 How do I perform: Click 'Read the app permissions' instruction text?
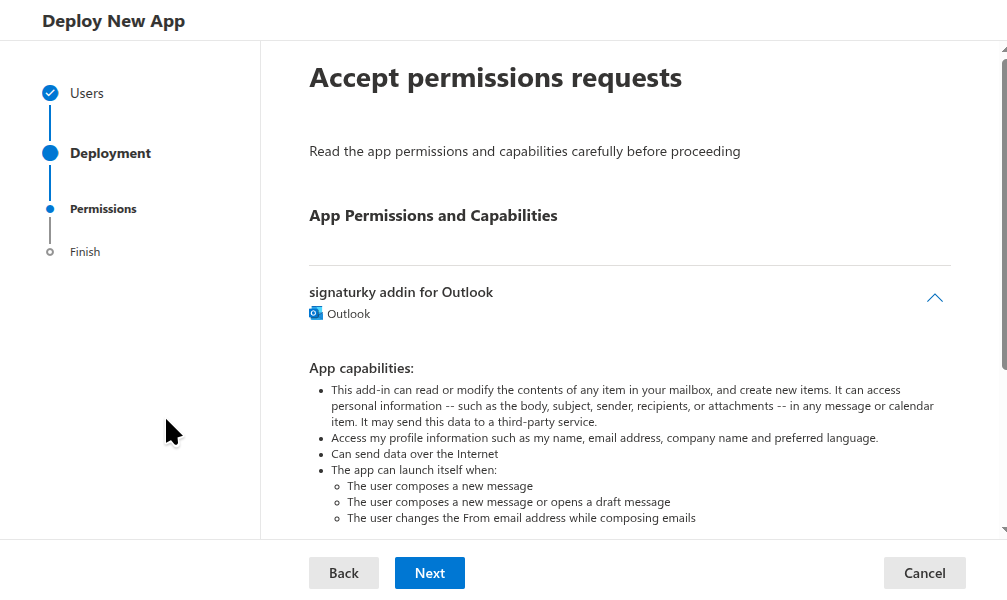point(525,152)
